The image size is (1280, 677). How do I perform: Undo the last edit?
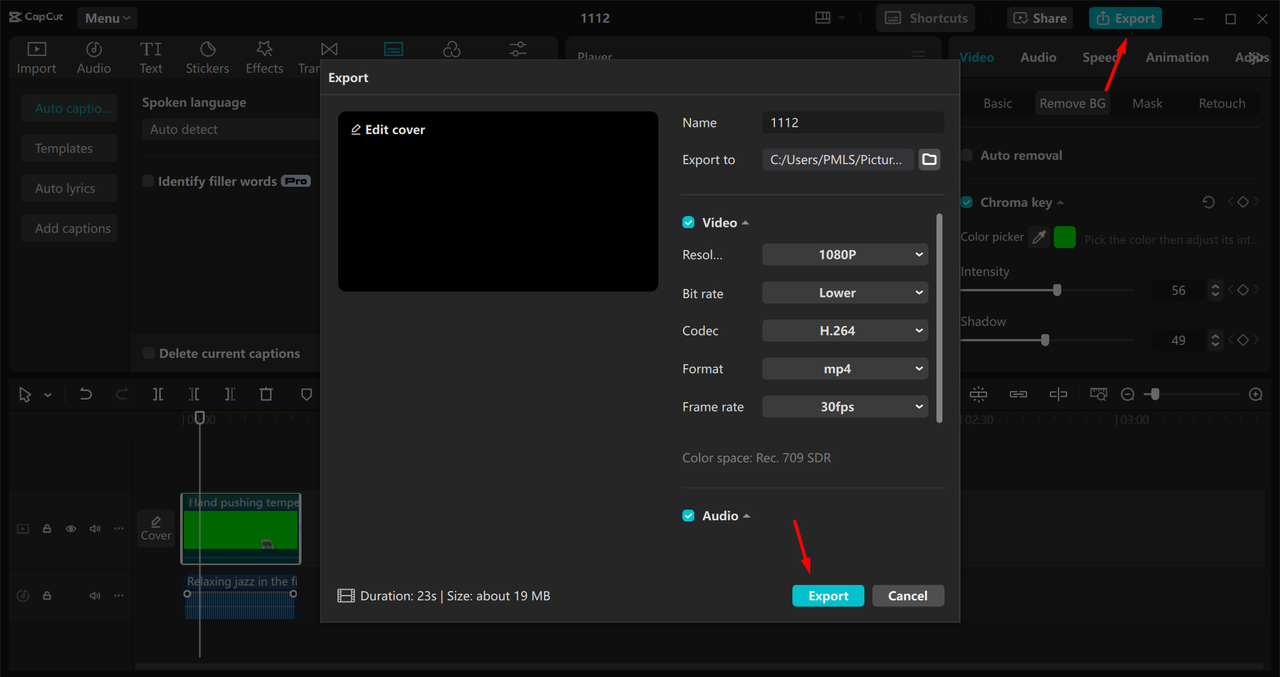(x=86, y=395)
